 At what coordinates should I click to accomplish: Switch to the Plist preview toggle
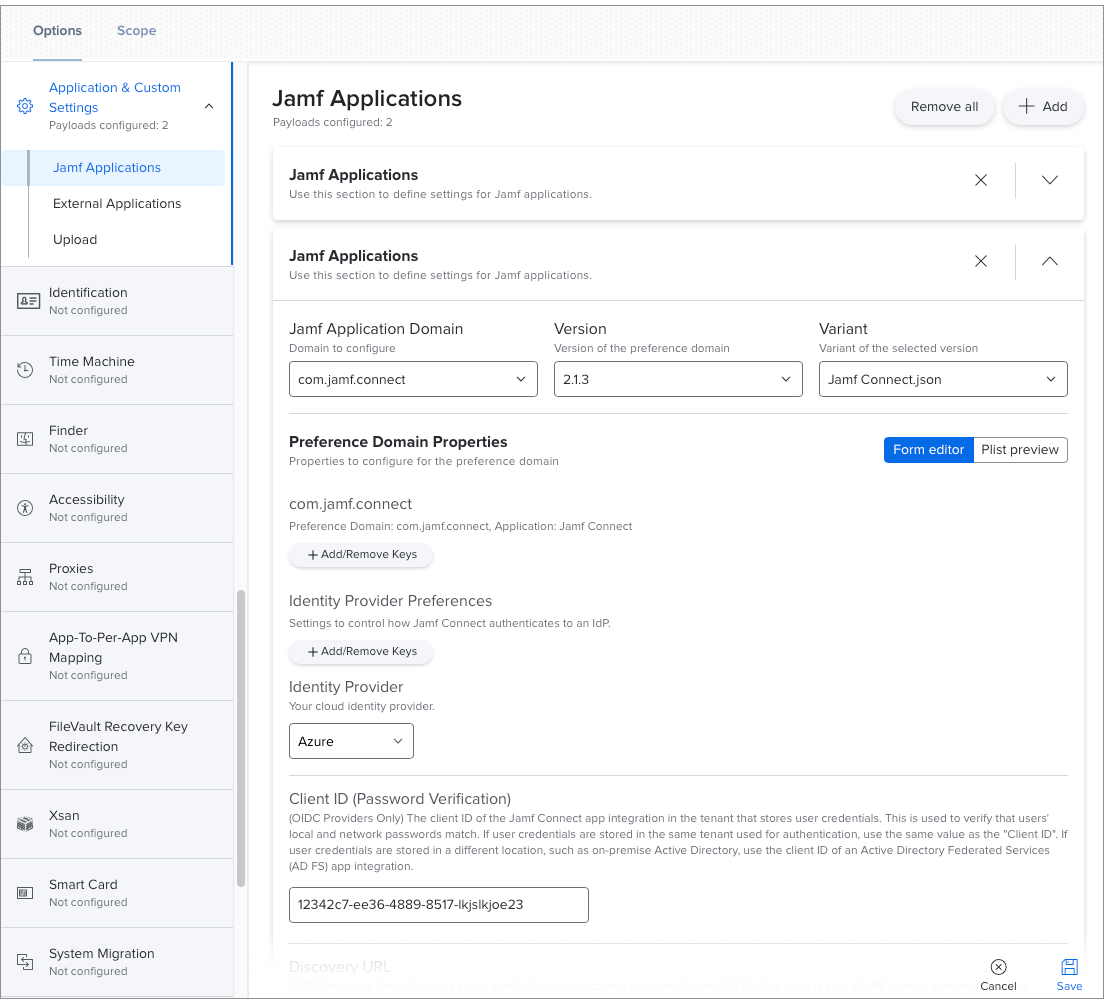[1020, 449]
